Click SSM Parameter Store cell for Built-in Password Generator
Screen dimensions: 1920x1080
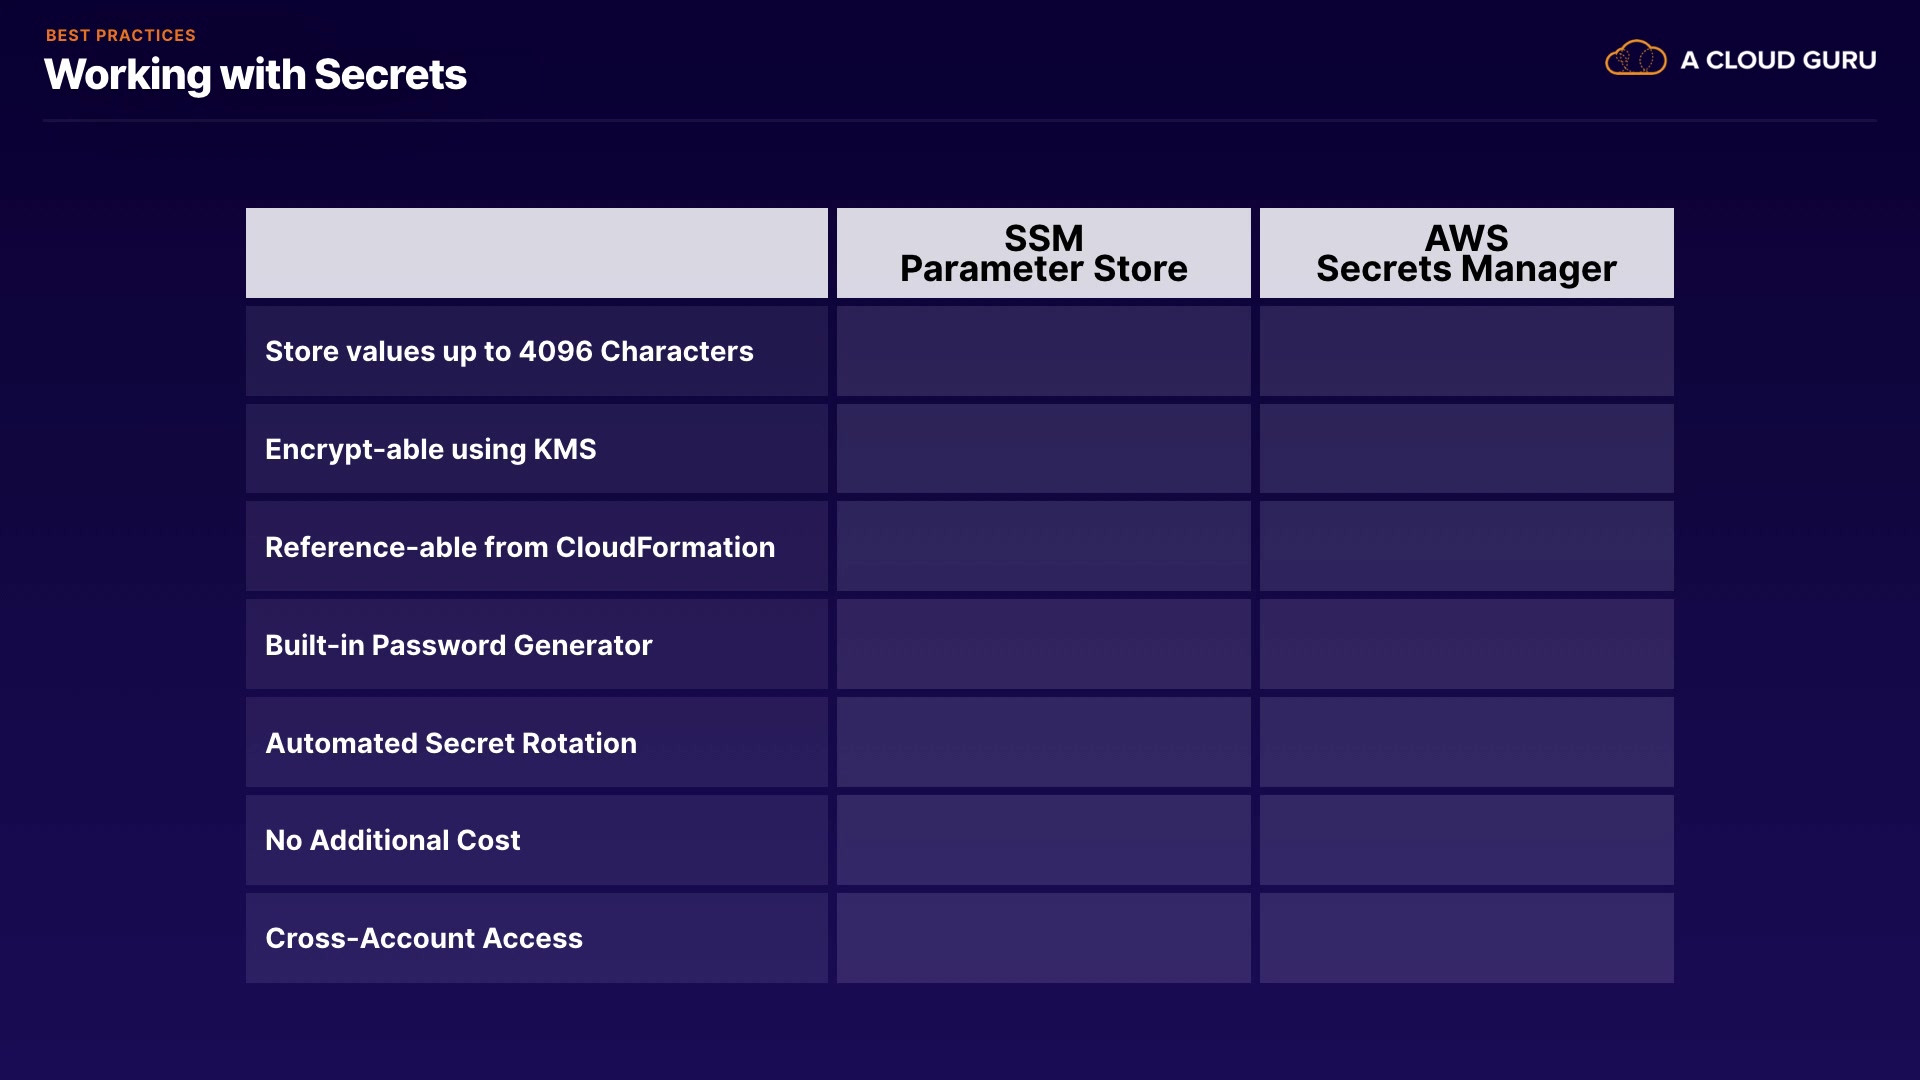coord(1043,645)
